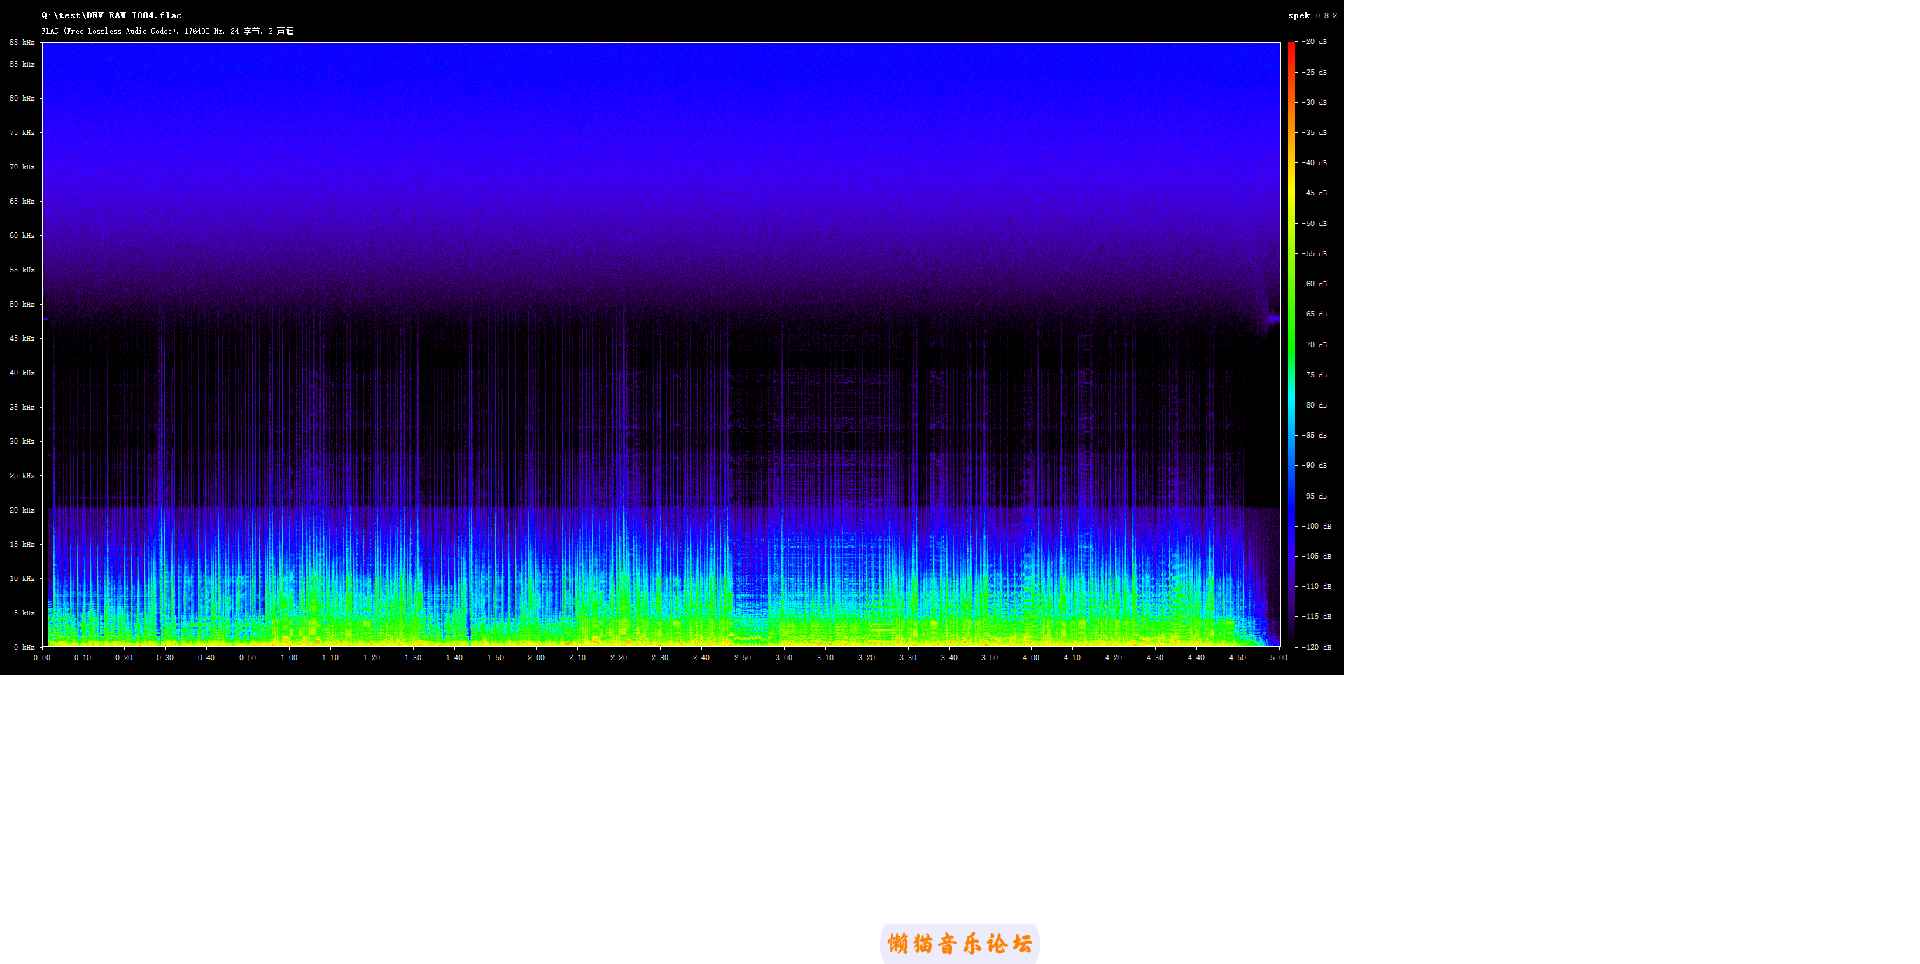Click the orange Chinese forum watermark logo
This screenshot has width=1920, height=964.
point(959,944)
